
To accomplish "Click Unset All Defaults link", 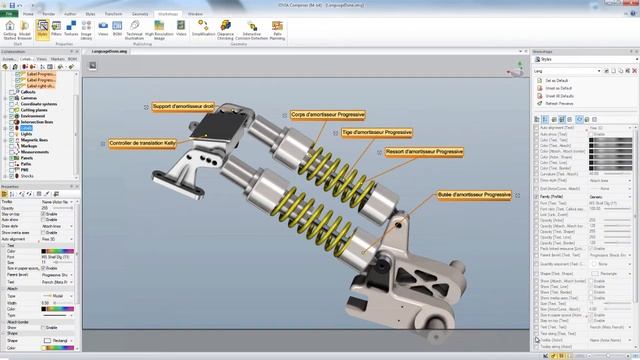I will click(x=560, y=96).
